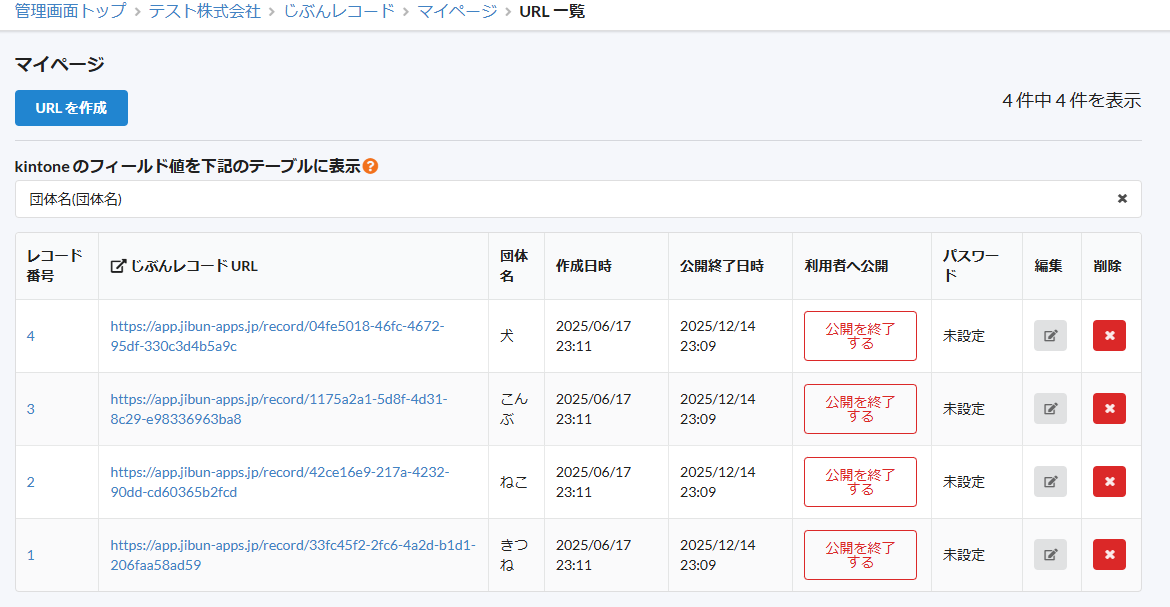Screen dimensions: 1170x607
Task: Click the ねこ group name cell
Action: click(x=514, y=482)
